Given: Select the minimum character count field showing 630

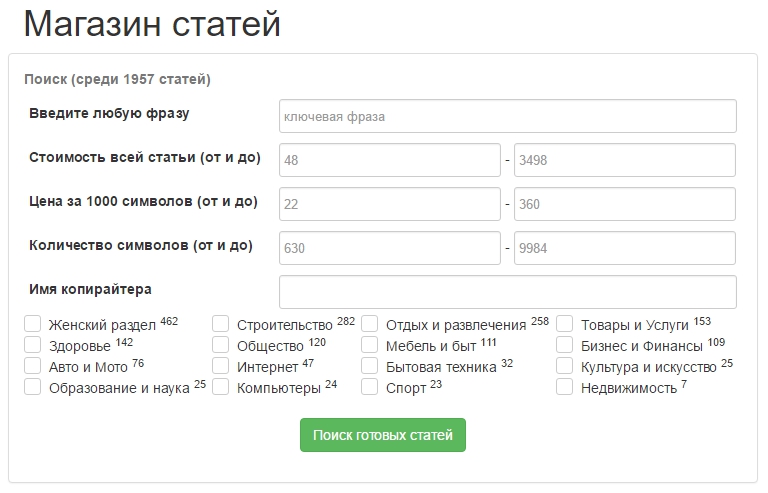Looking at the screenshot, I should 390,248.
